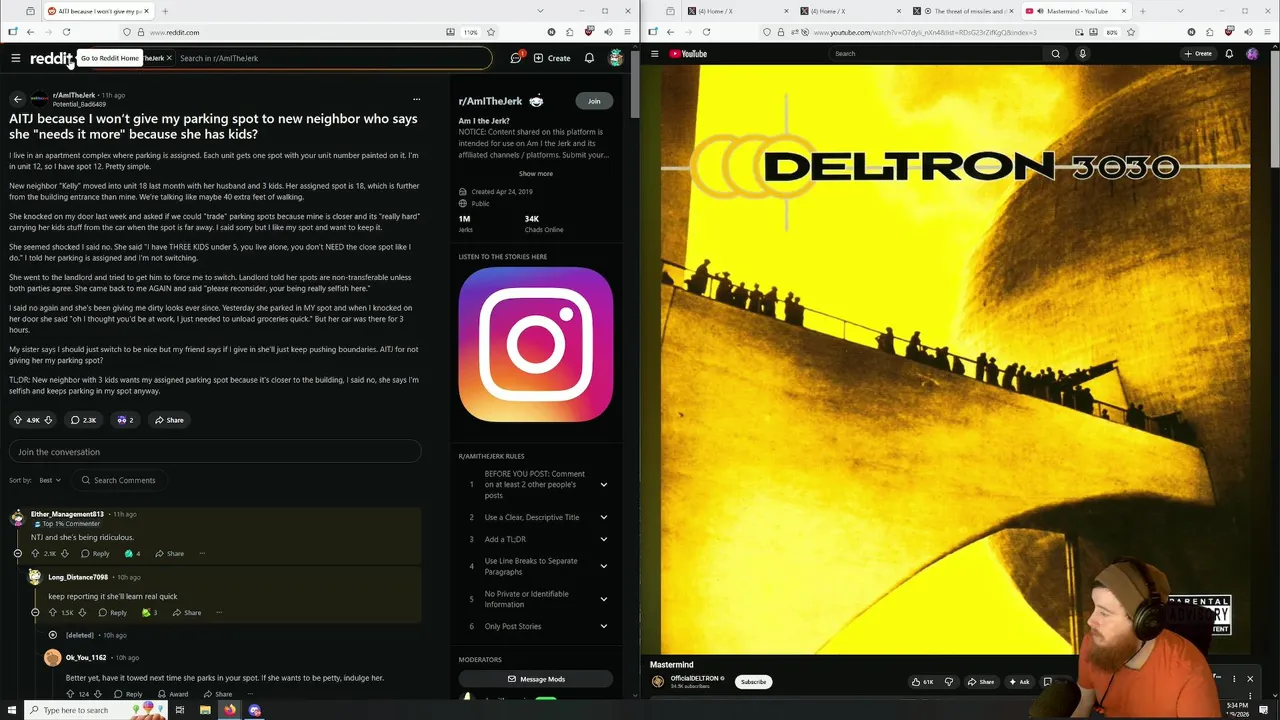Image resolution: width=1280 pixels, height=720 pixels.
Task: Click the Reddit Create post button
Action: (552, 58)
